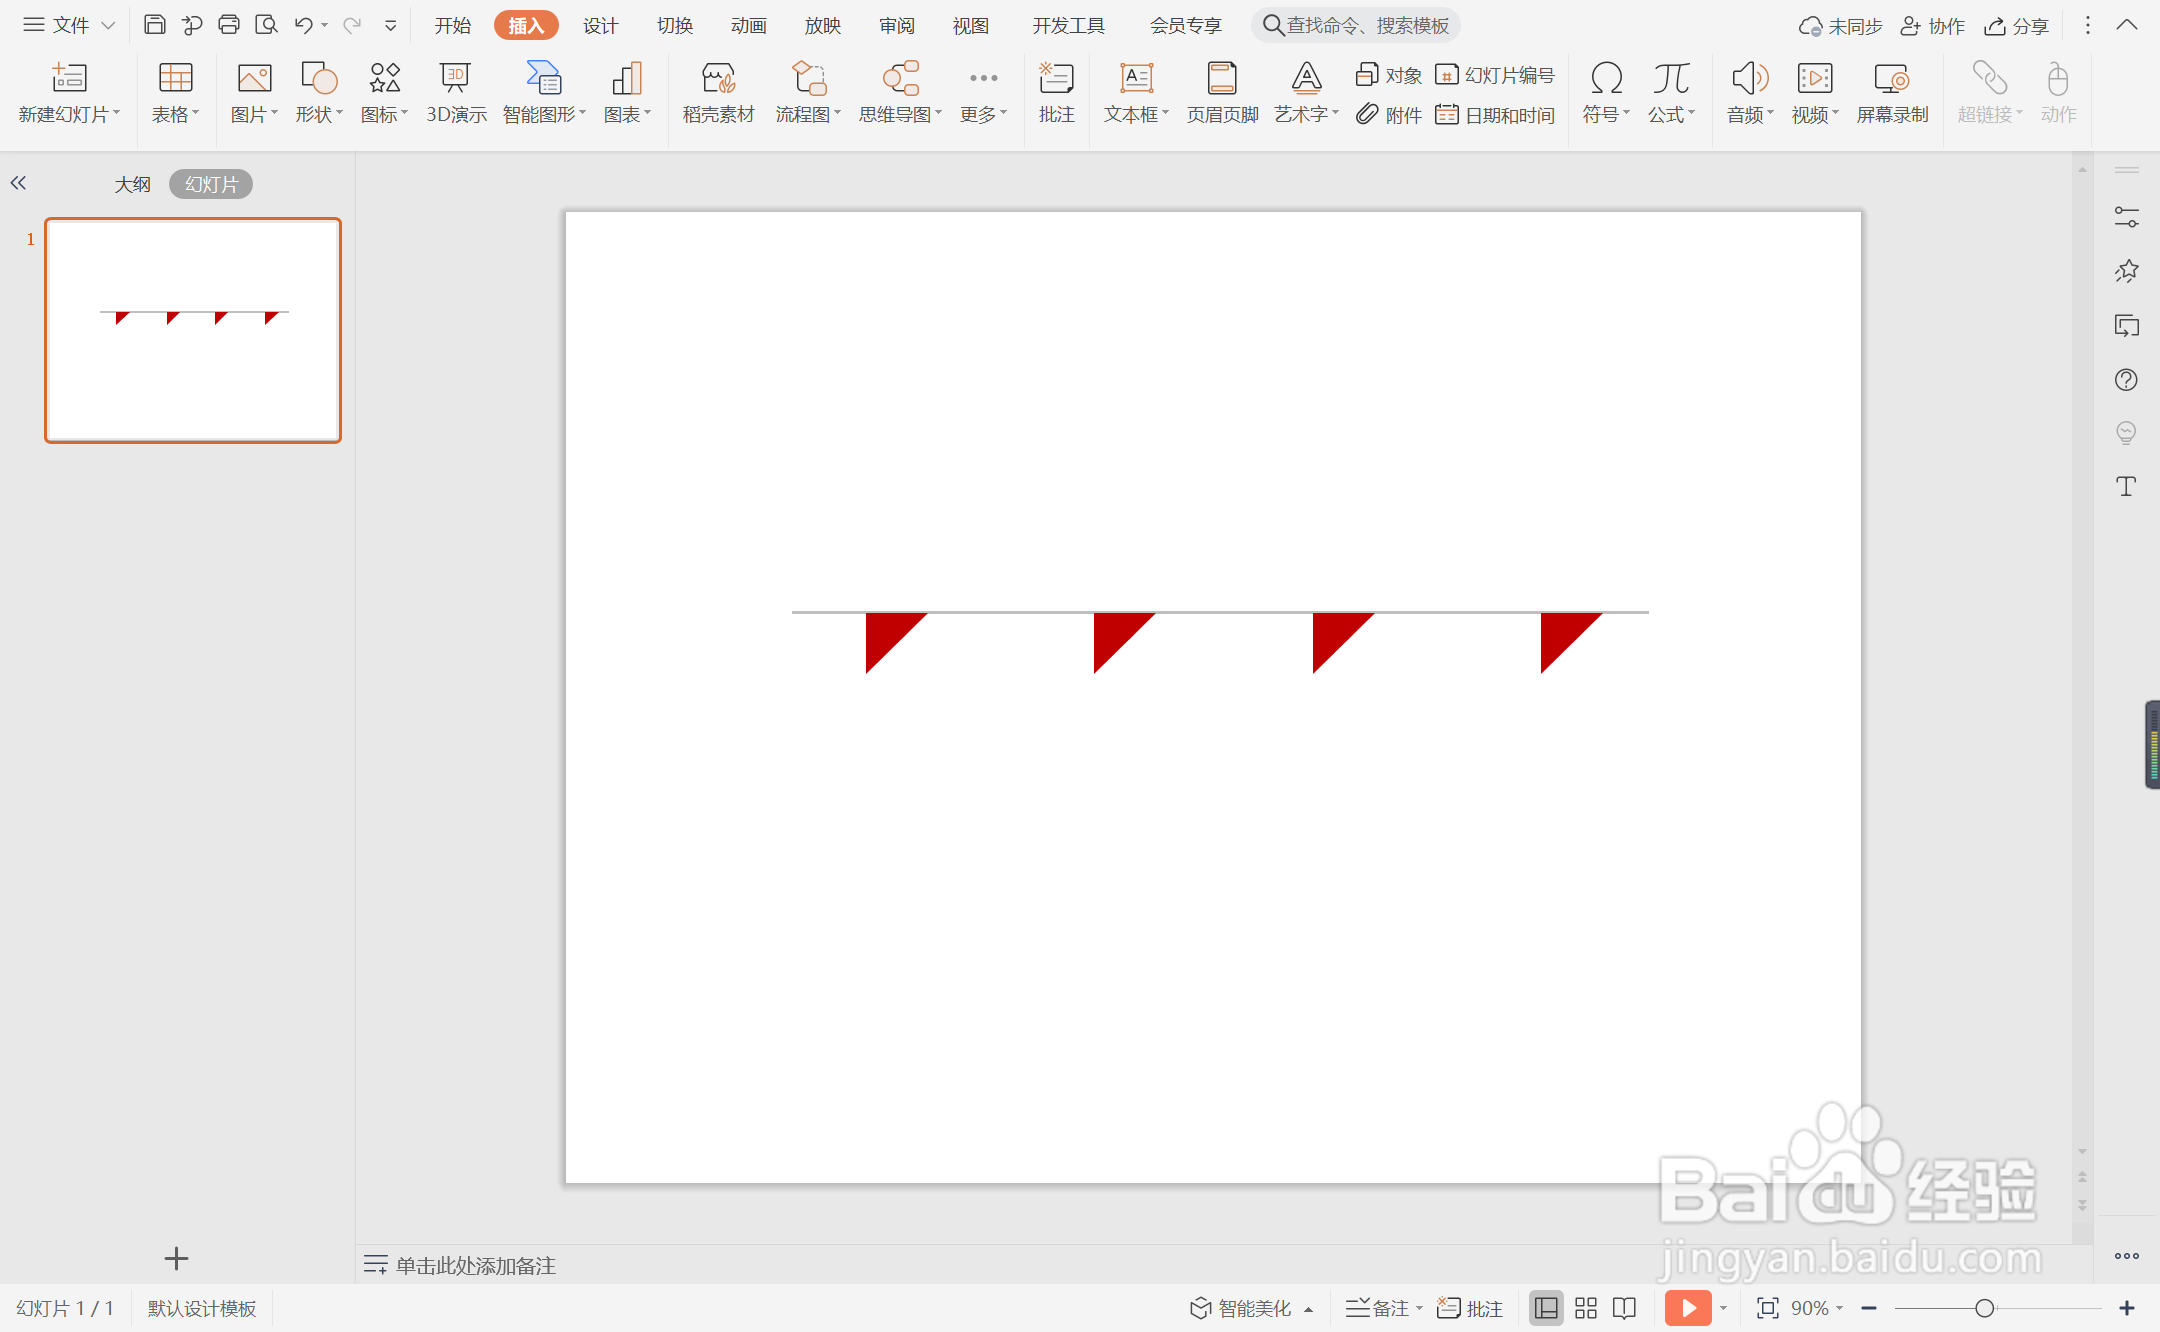Viewport: 2160px width, 1332px height.
Task: Switch panel to 大纲 outline view
Action: point(132,184)
